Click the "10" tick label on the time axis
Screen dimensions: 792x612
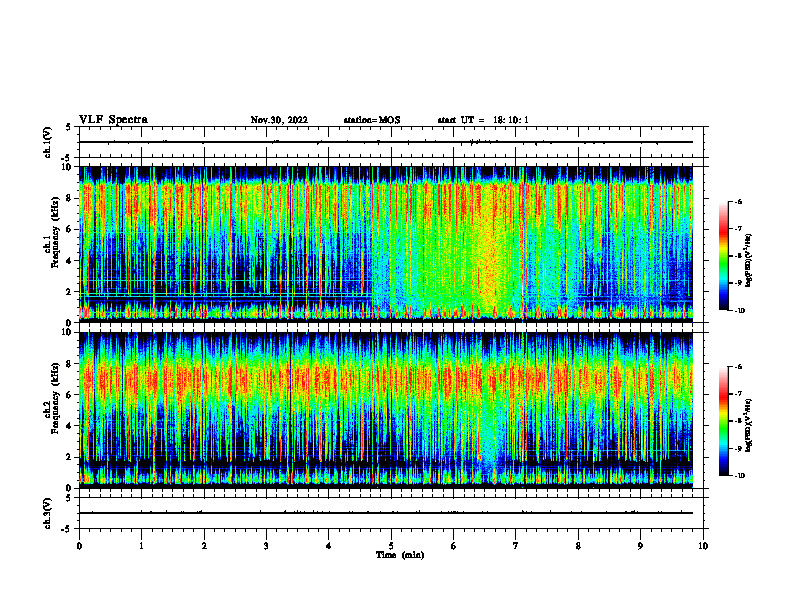(703, 546)
